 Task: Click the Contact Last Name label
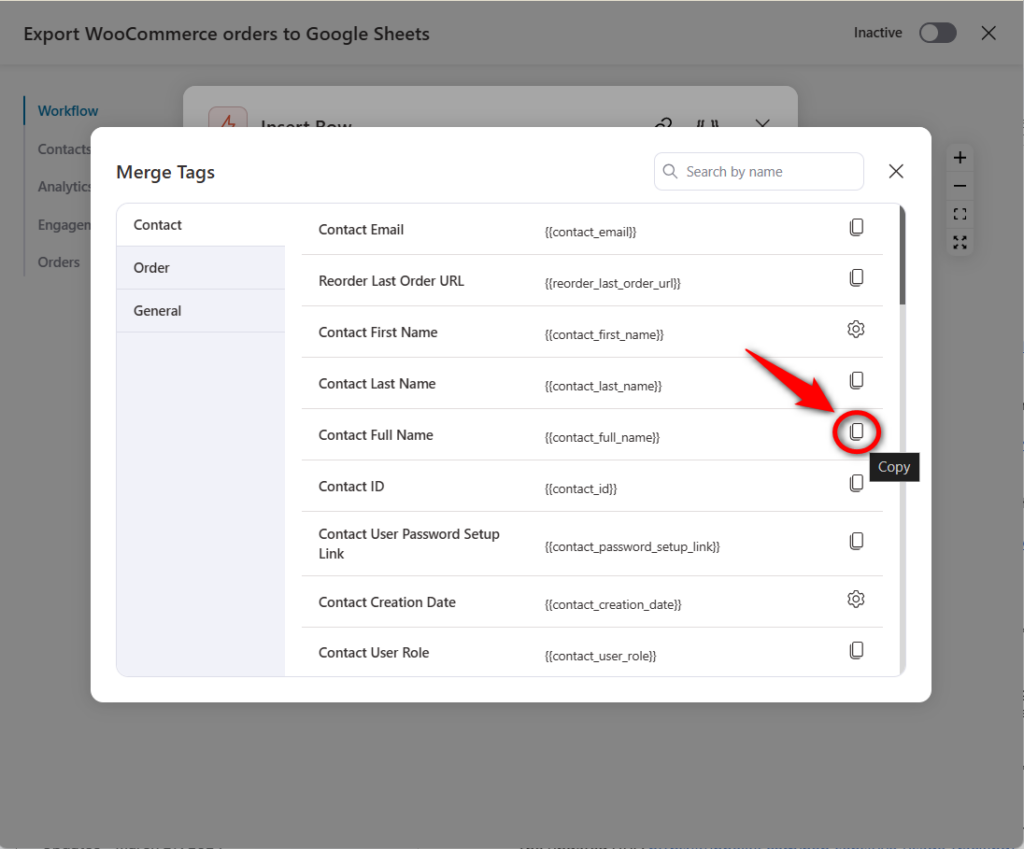click(x=377, y=384)
